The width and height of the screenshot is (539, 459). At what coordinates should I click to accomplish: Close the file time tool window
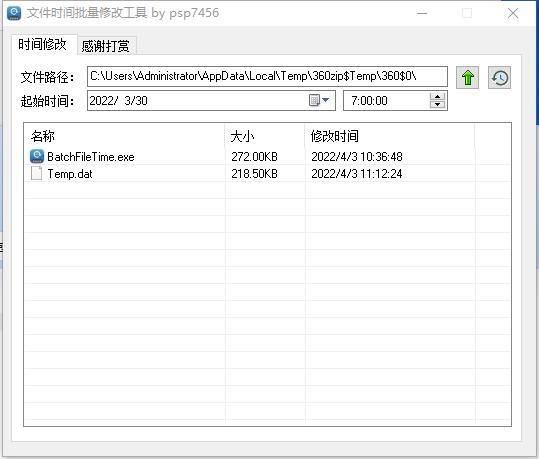pos(513,13)
